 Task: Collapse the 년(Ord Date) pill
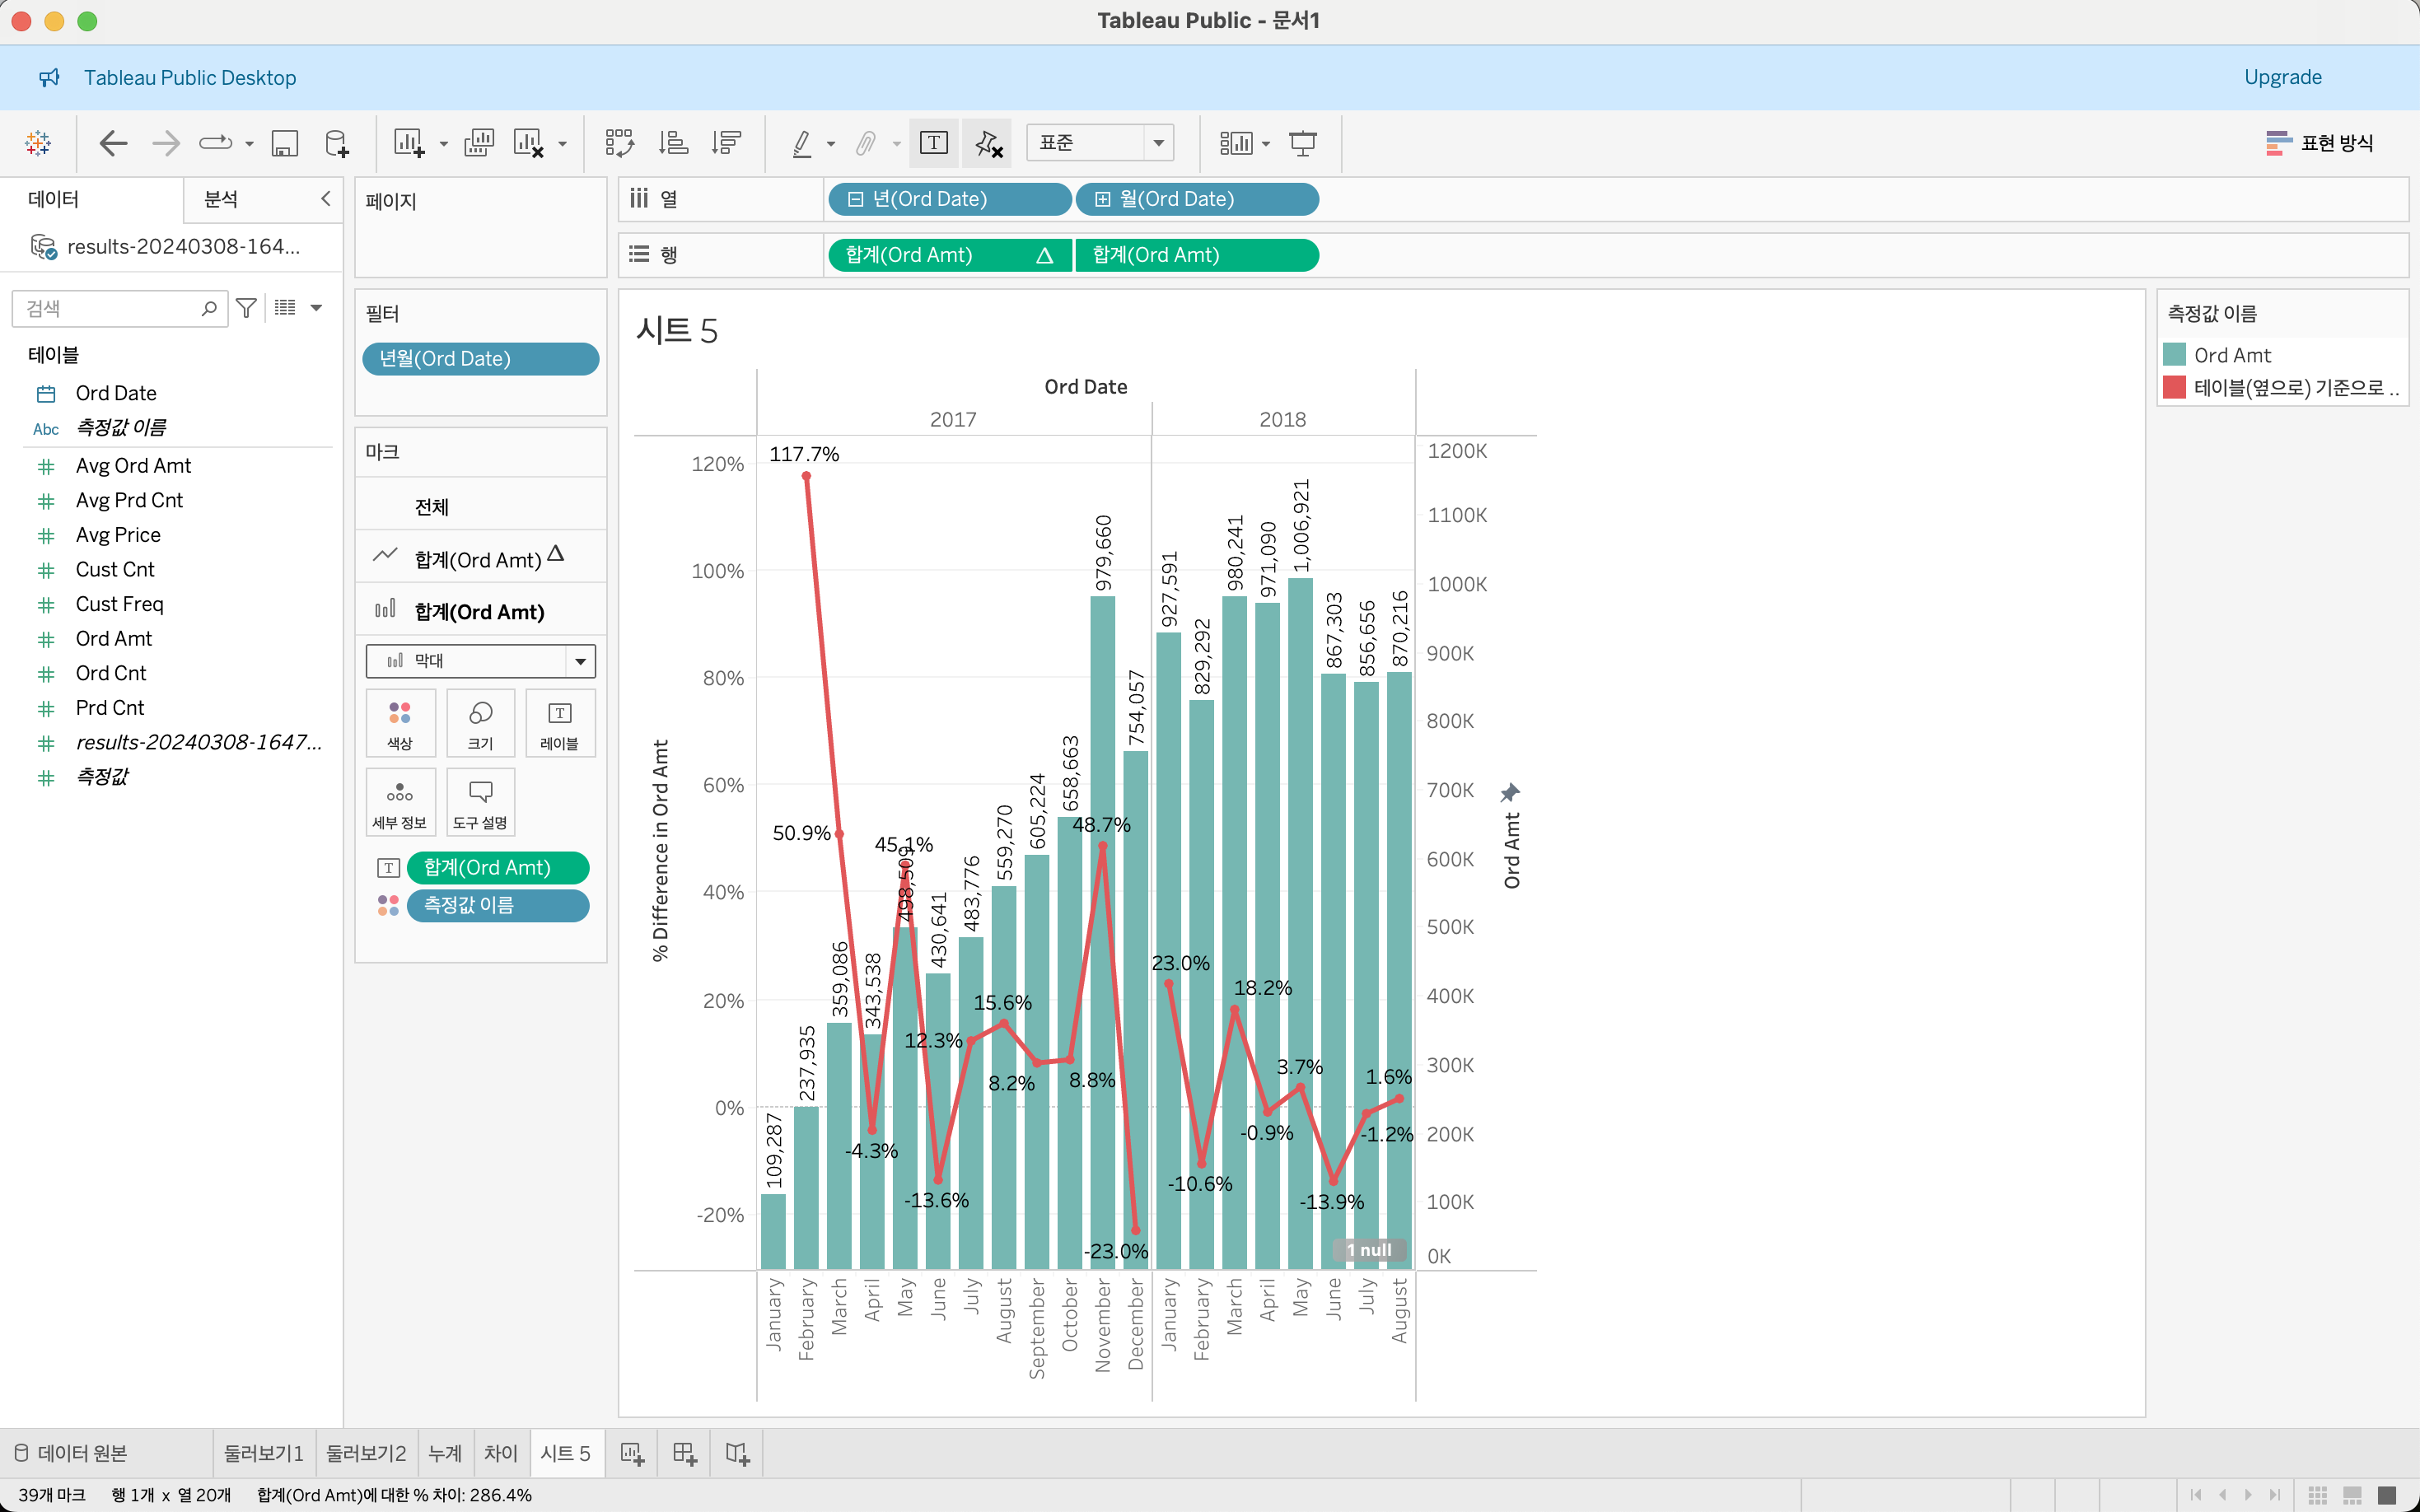pyautogui.click(x=855, y=199)
